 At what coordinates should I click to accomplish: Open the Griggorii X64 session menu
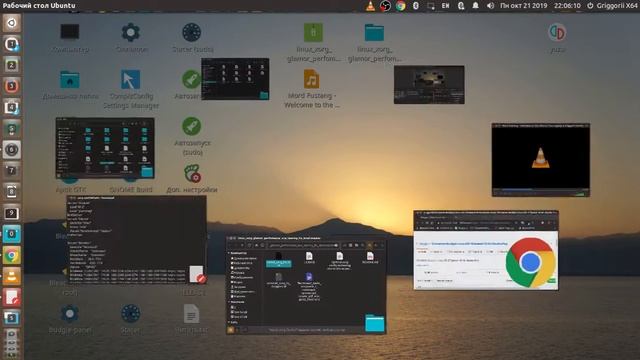(x=612, y=6)
